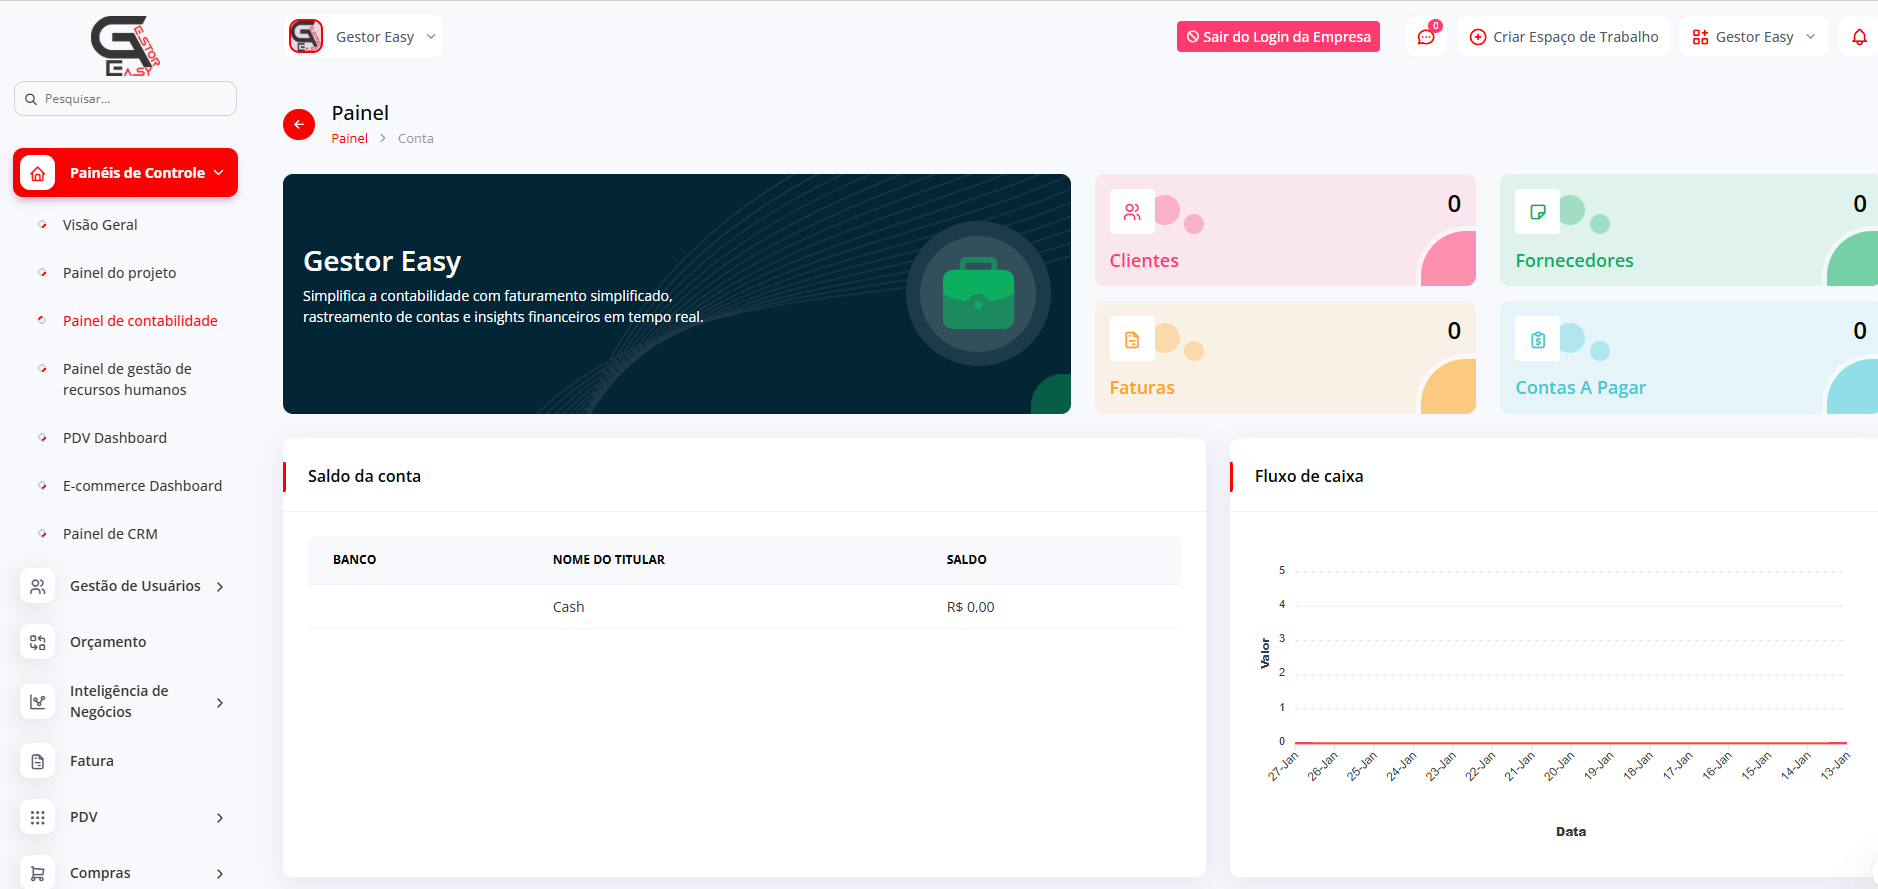Click the Orçamento sidebar icon
Viewport: 1878px width, 889px height.
pyautogui.click(x=38, y=642)
